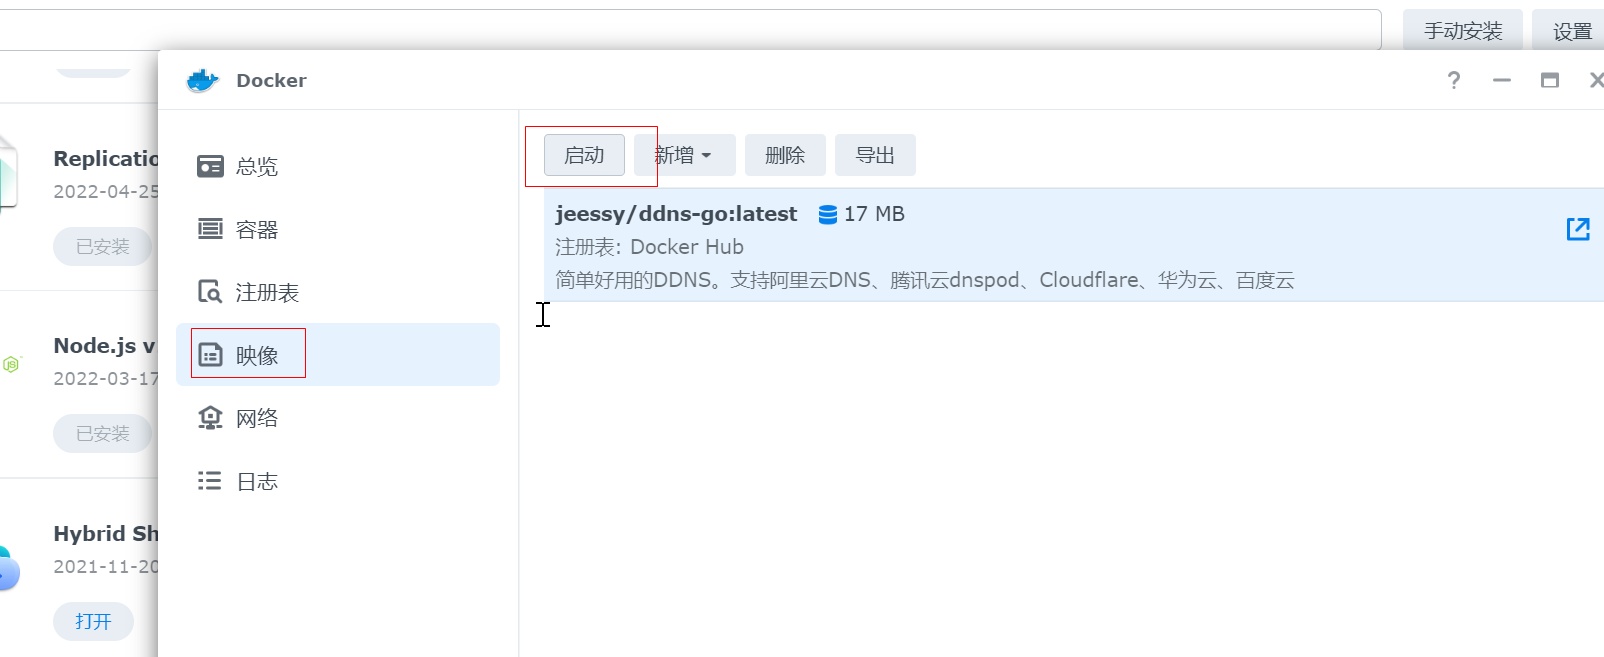
Task: Select the 日志 log list icon
Action: [210, 481]
